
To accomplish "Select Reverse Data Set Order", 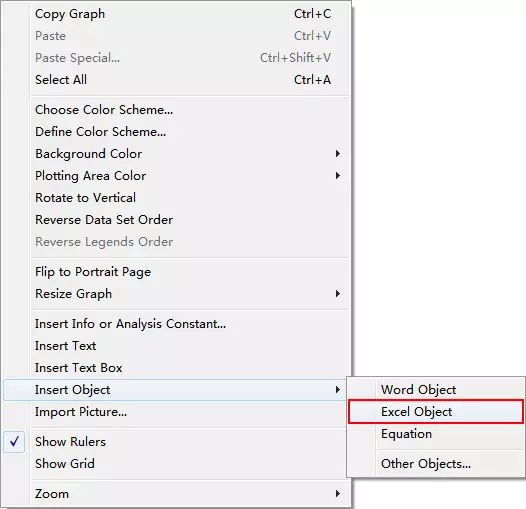I will (x=175, y=219).
